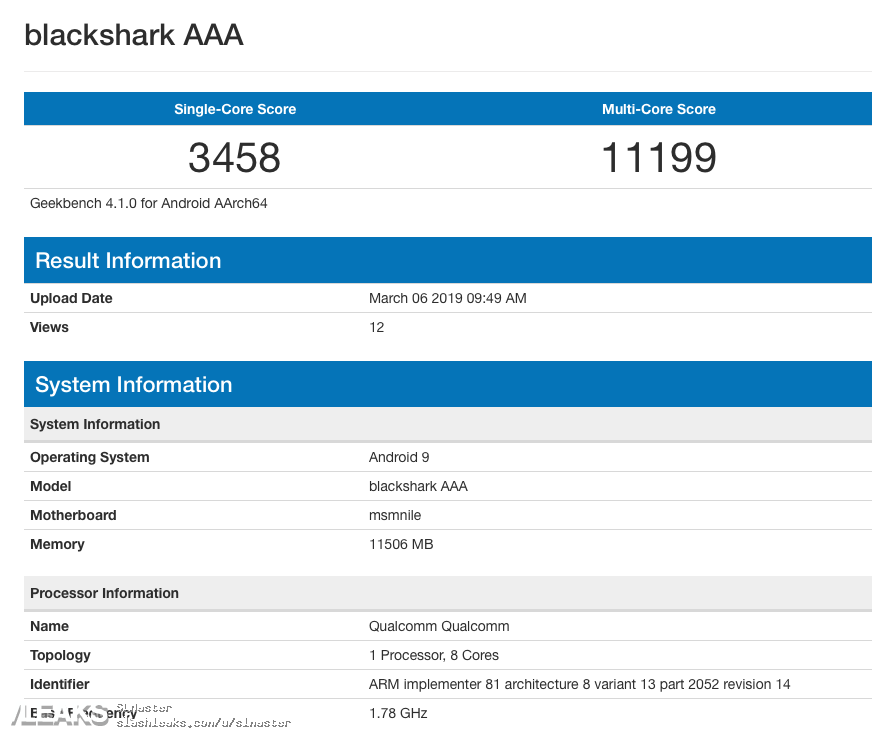The width and height of the screenshot is (890, 745).
Task: Select 'Geekbench 4.1.0 for Android AArch64' text
Action: coord(149,203)
